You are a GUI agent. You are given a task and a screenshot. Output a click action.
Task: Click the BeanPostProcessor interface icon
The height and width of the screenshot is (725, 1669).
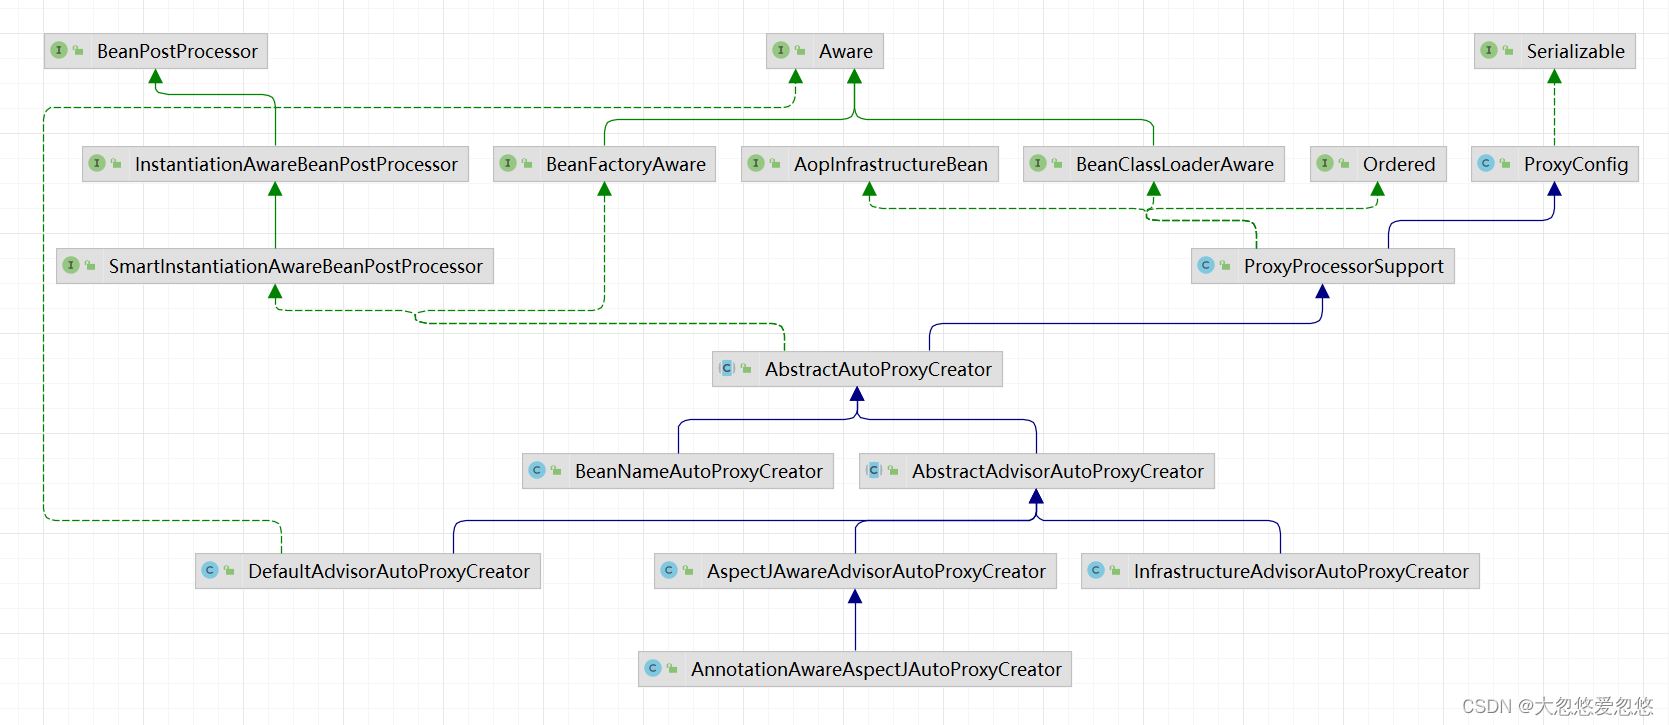(59, 50)
